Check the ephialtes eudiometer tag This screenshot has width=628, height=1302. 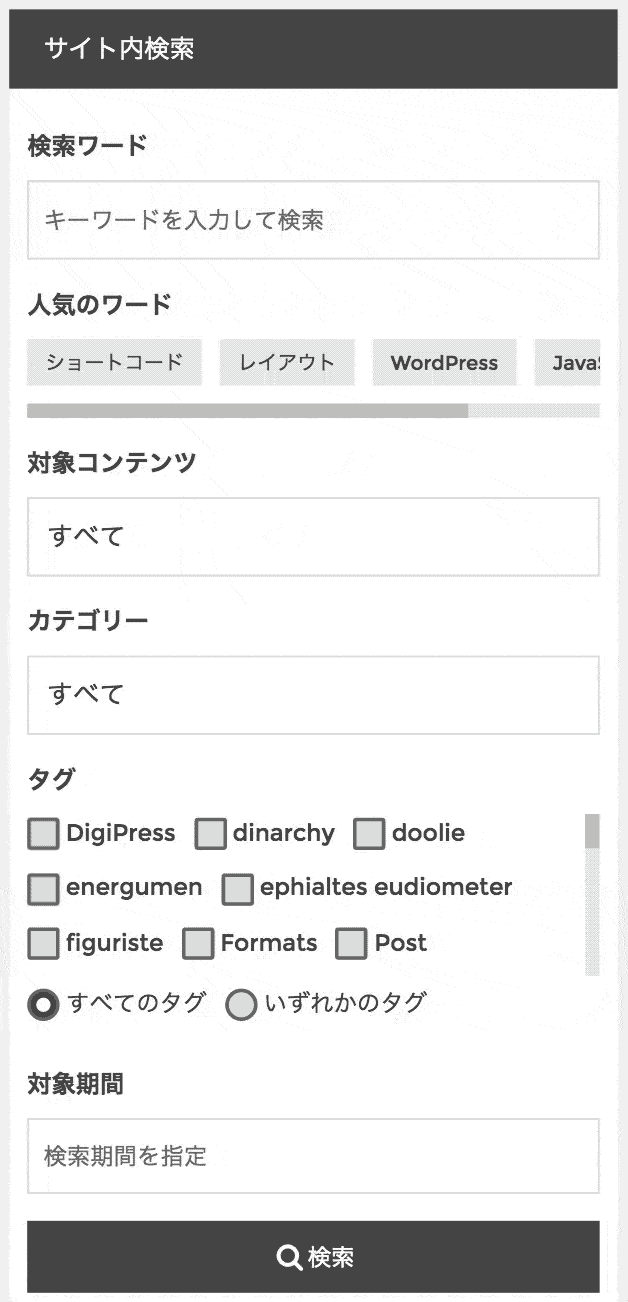point(237,888)
